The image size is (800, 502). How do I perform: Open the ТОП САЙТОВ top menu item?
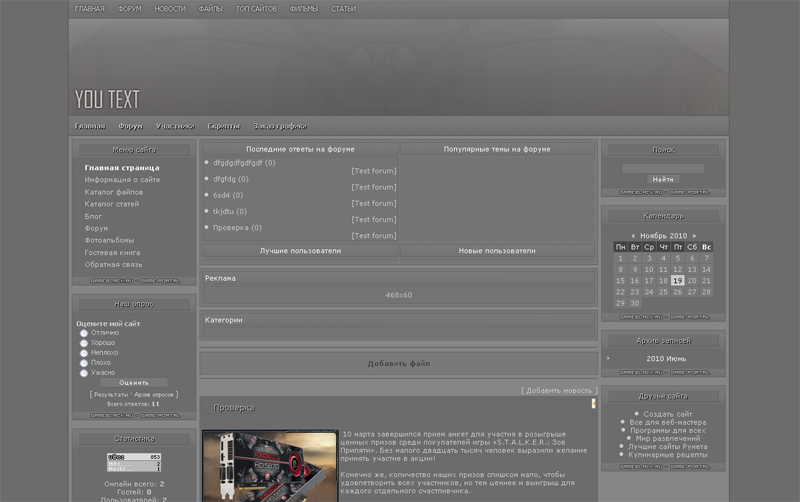click(256, 9)
